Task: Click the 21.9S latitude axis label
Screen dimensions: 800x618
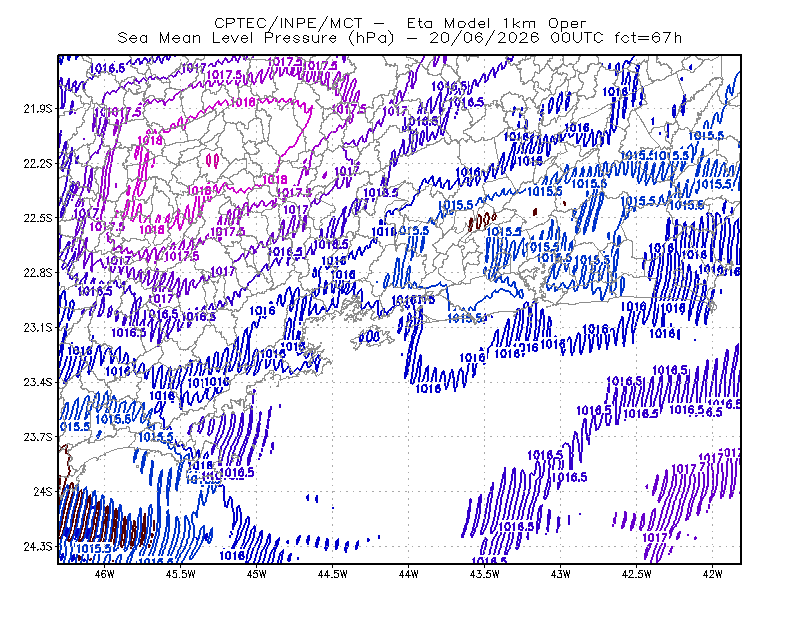Action: 38,109
